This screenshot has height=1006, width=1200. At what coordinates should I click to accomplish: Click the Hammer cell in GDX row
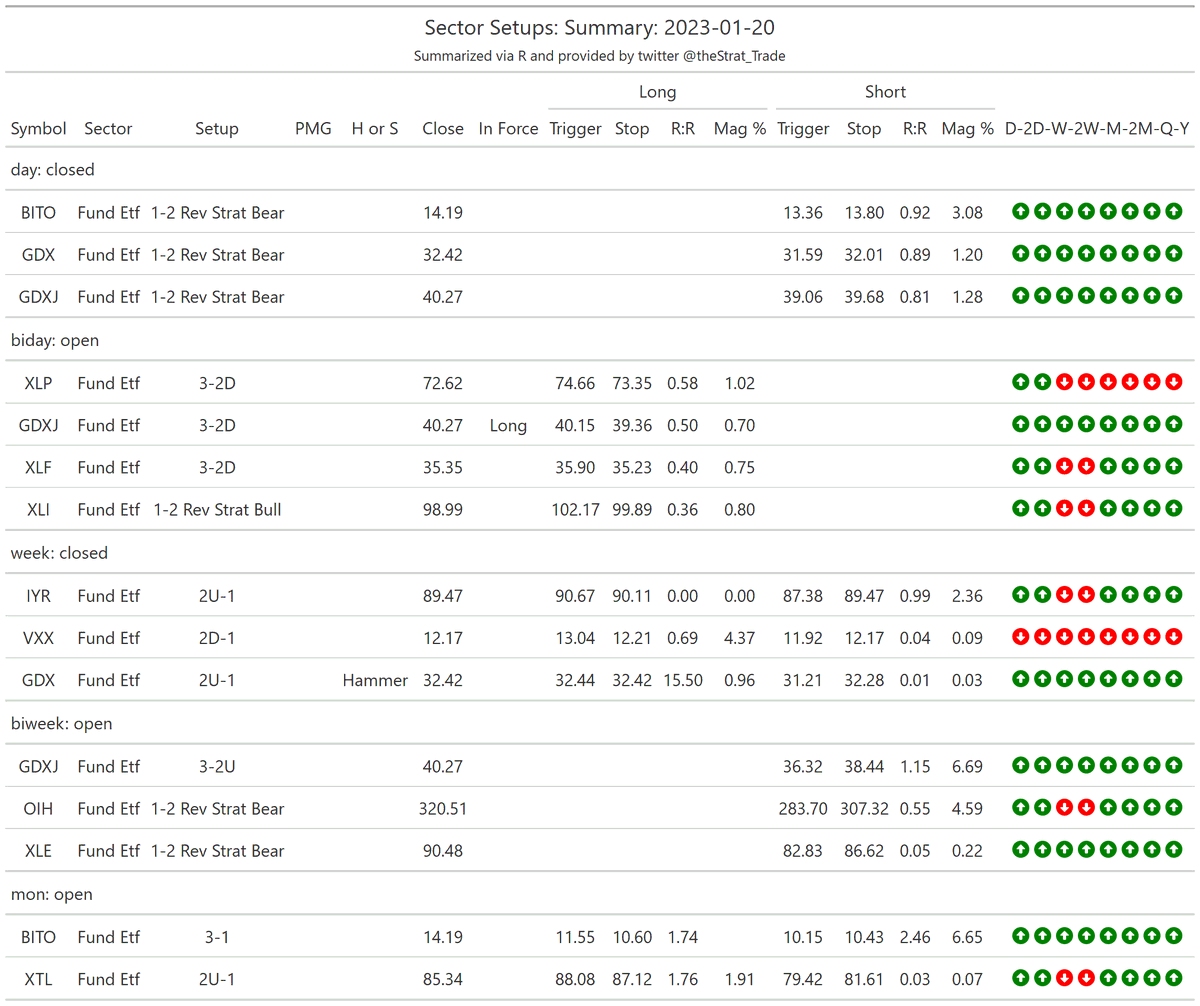coord(375,680)
